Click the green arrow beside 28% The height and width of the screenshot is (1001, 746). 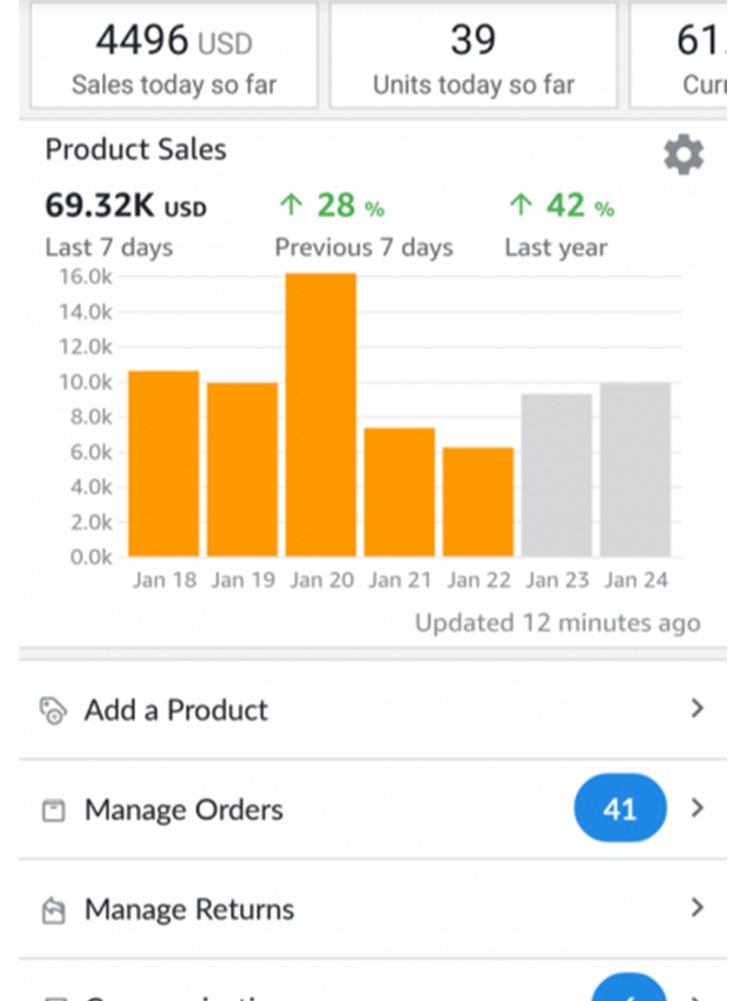tap(291, 205)
